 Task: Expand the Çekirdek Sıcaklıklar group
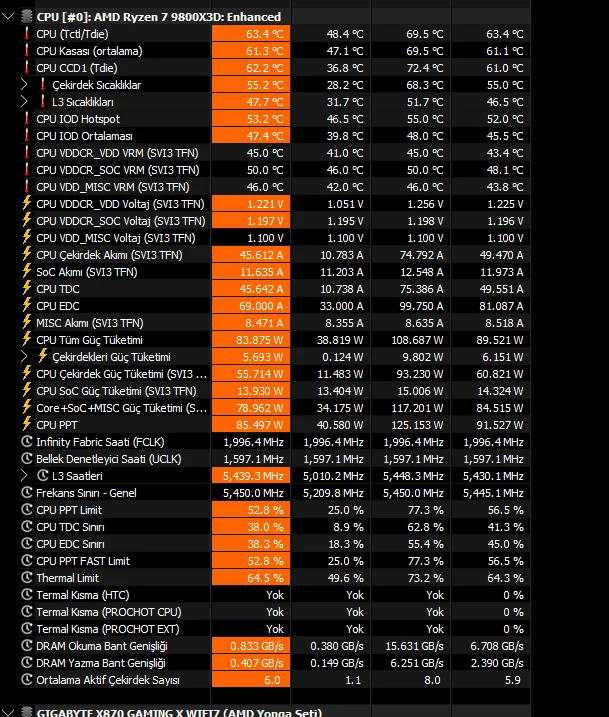click(24, 85)
